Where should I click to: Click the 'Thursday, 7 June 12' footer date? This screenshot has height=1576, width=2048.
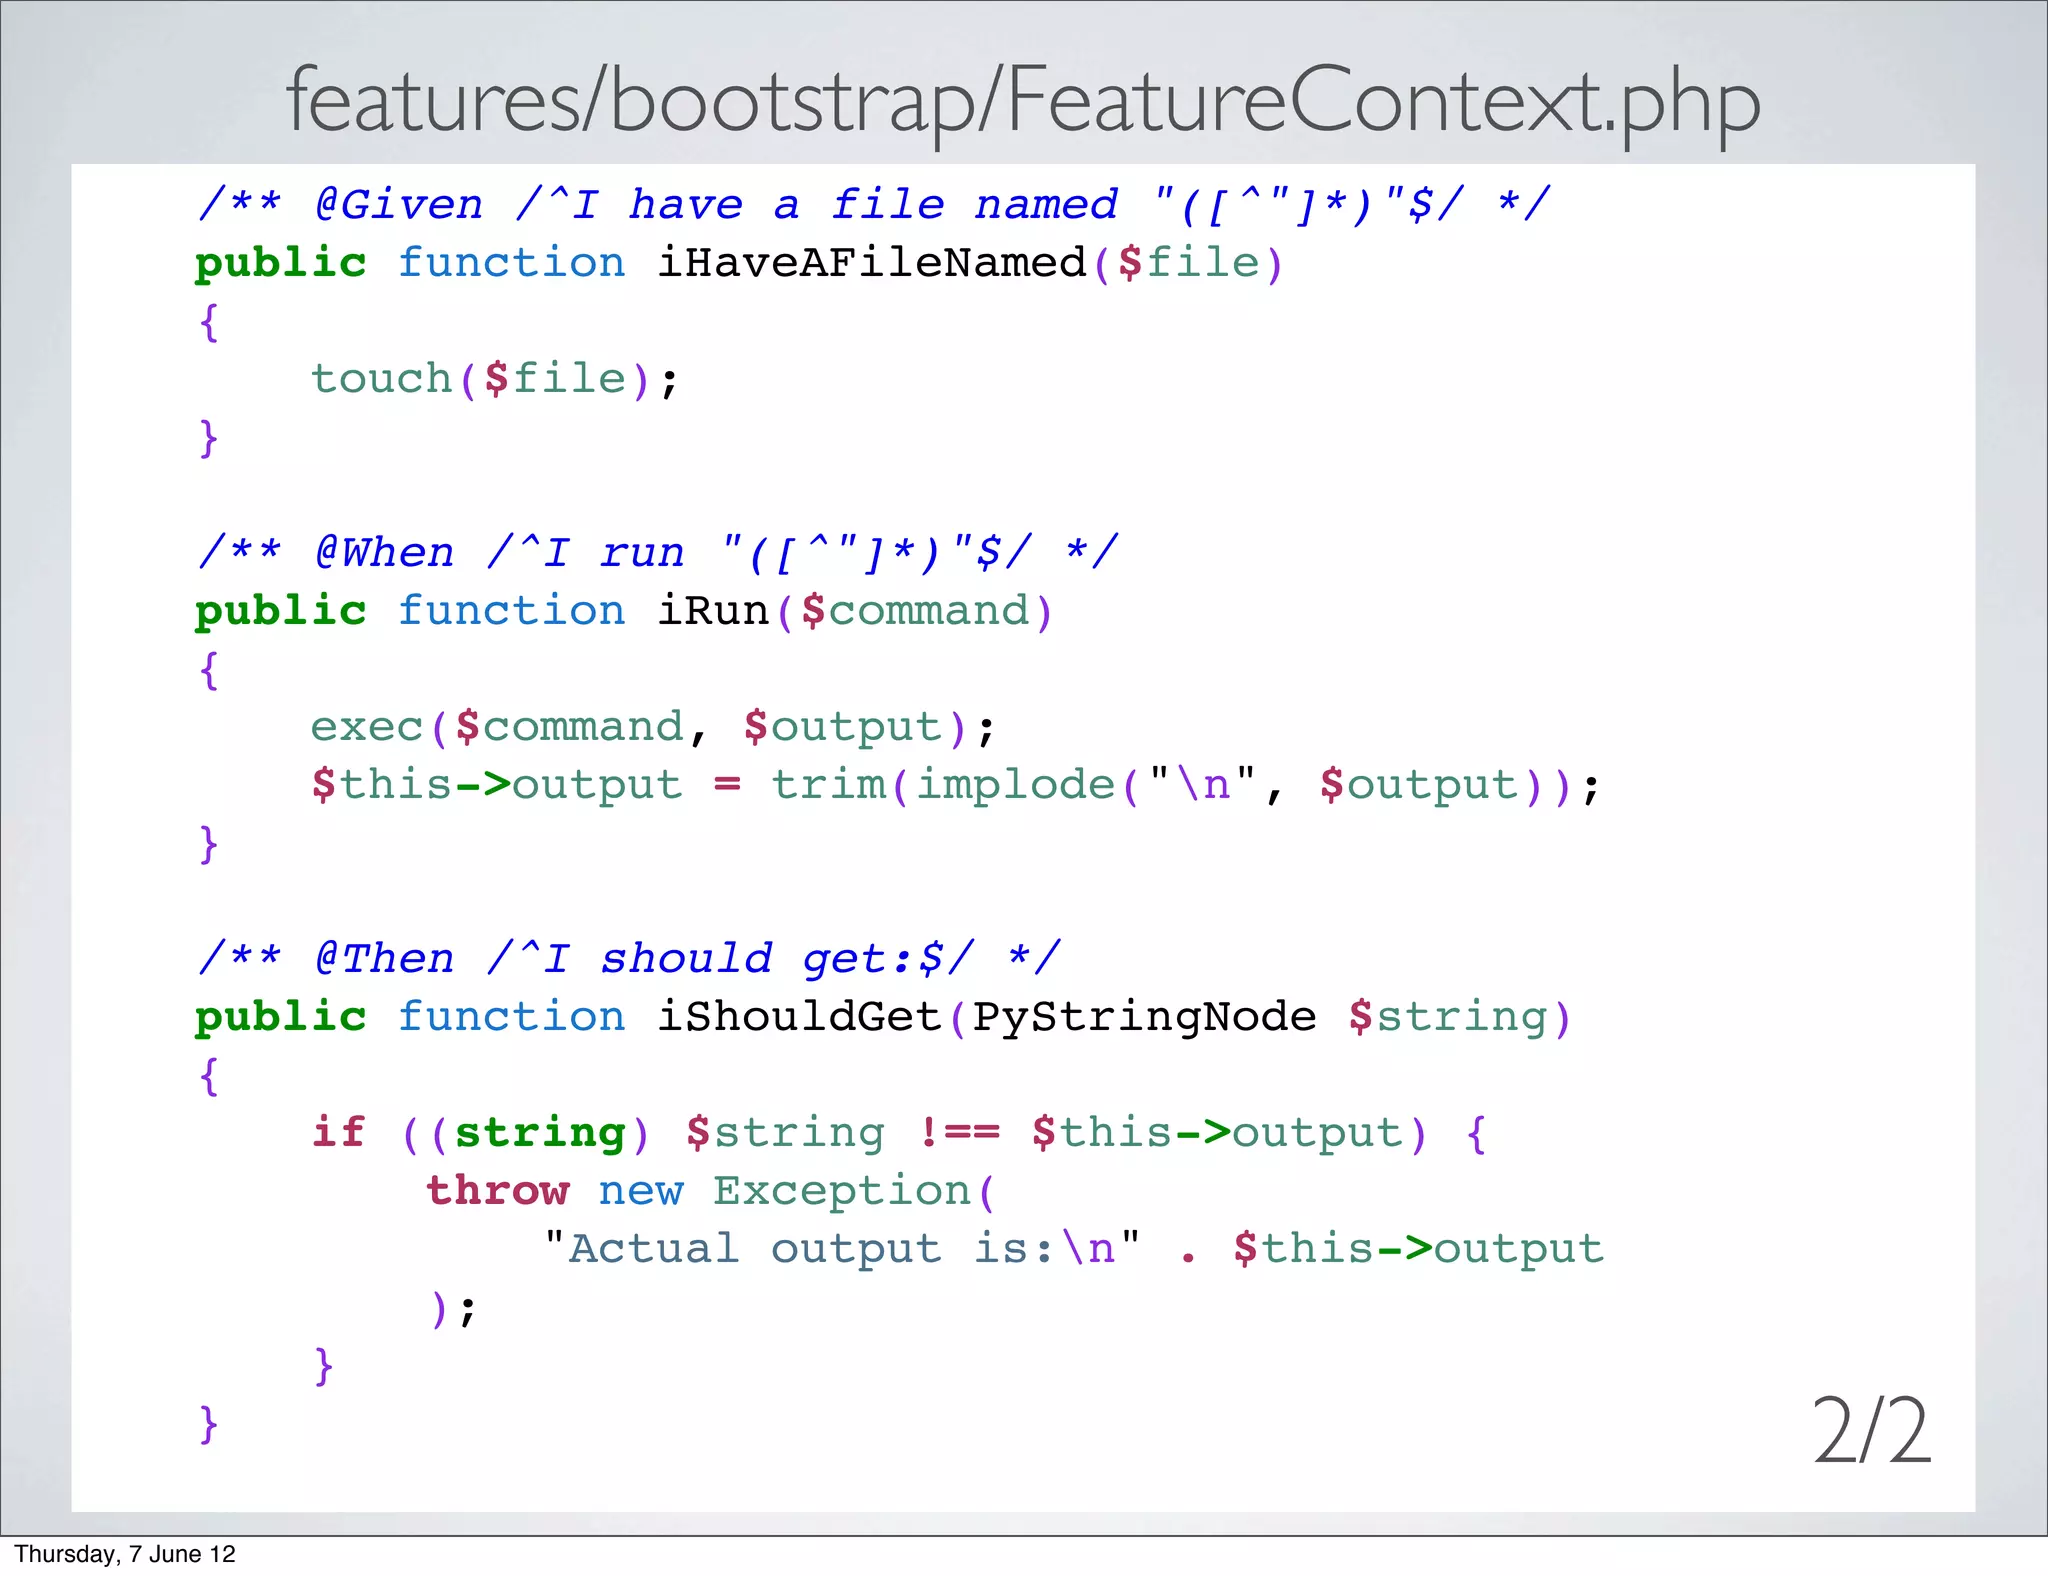point(125,1554)
